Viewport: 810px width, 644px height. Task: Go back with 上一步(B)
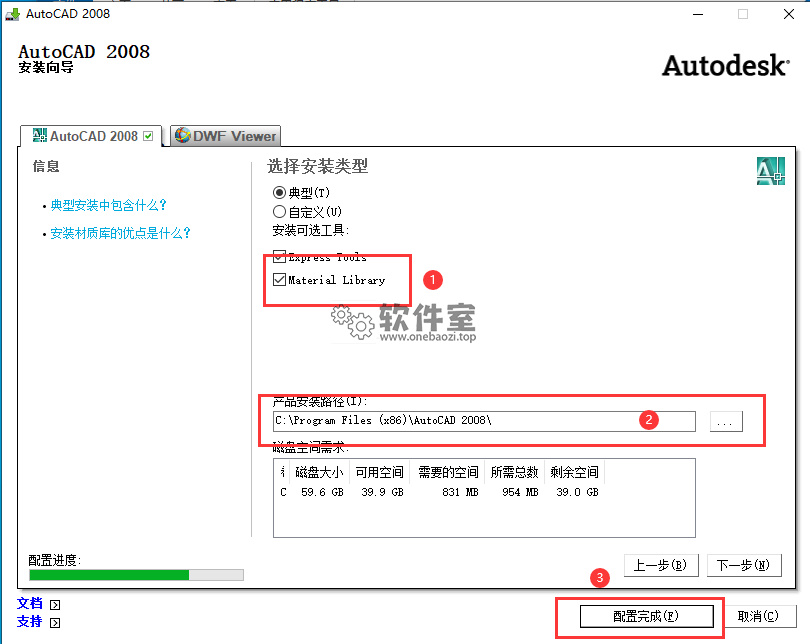pyautogui.click(x=661, y=566)
